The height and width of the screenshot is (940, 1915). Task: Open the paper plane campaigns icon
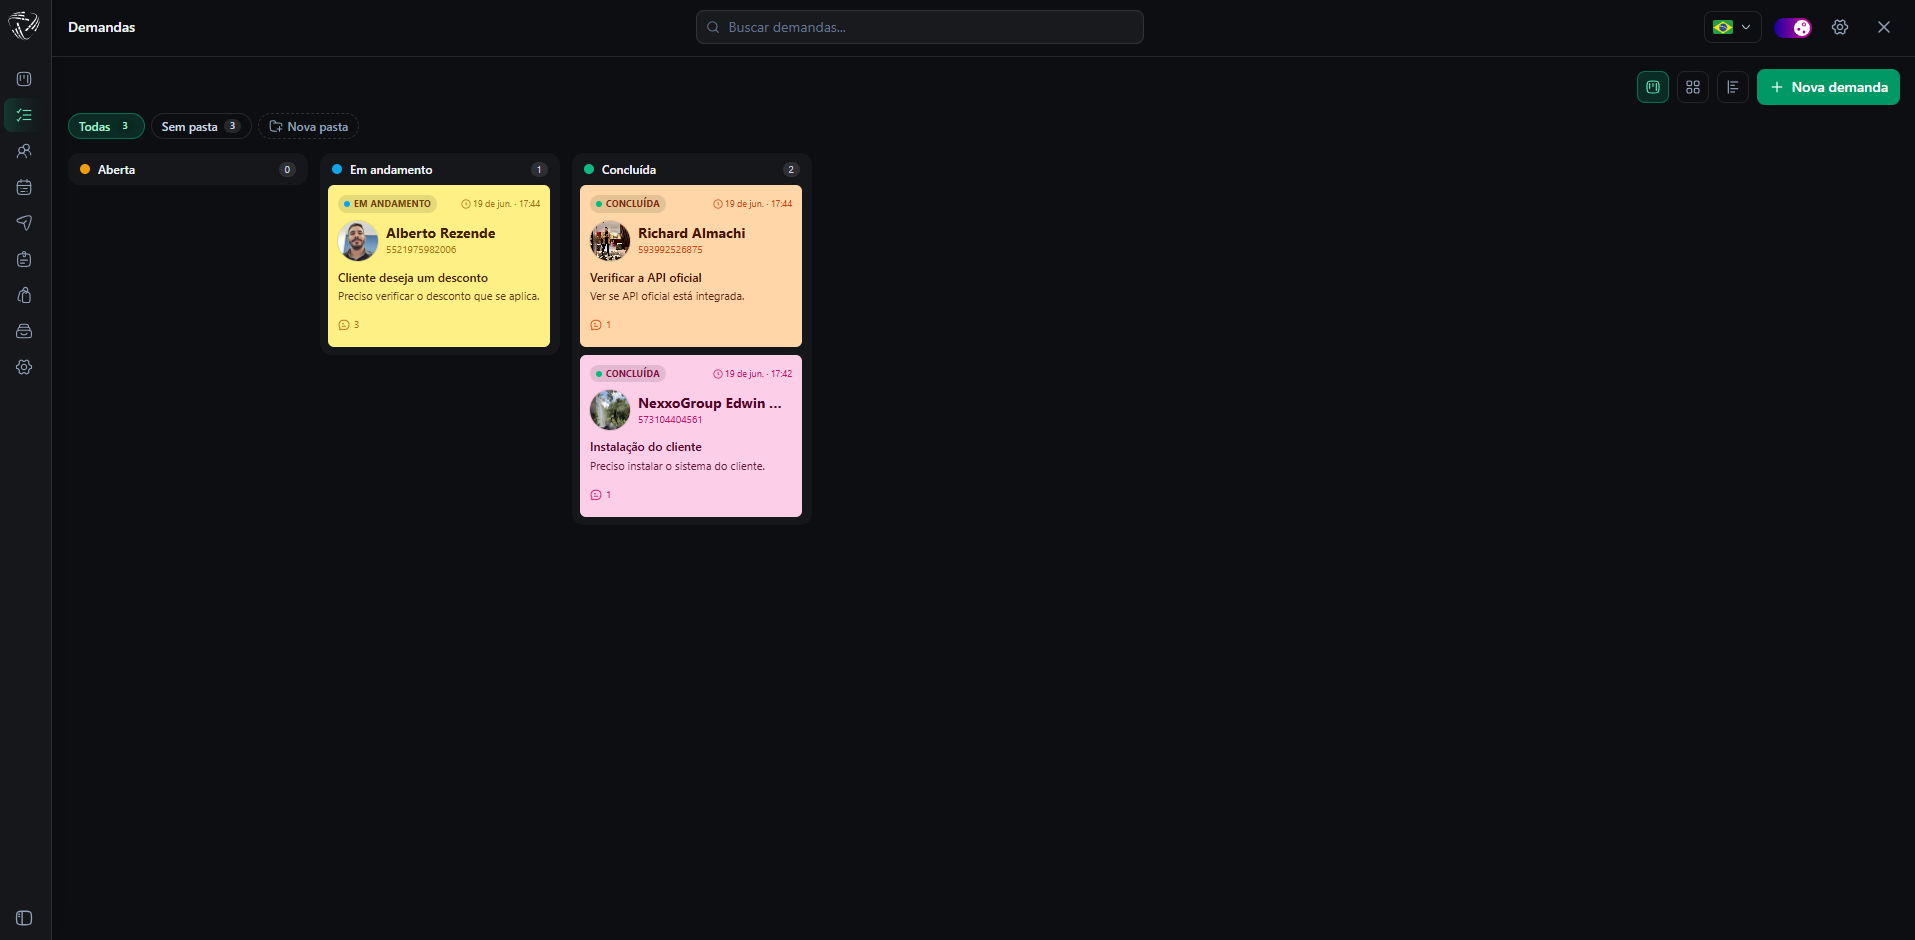click(x=24, y=223)
